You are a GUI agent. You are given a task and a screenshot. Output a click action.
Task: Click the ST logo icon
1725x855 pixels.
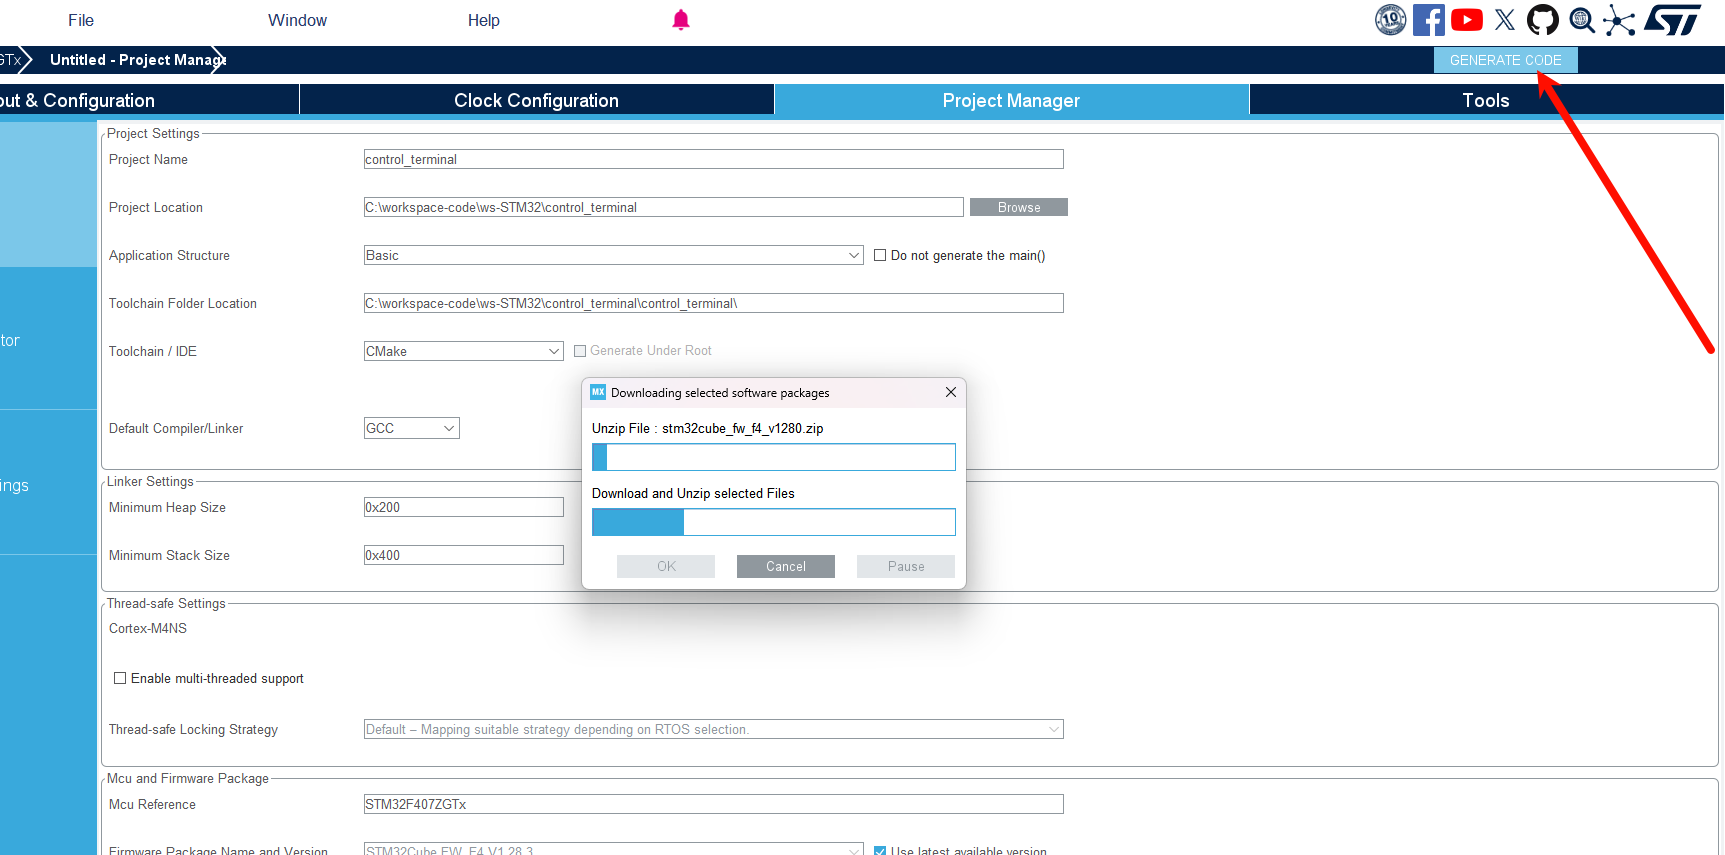pos(1672,20)
